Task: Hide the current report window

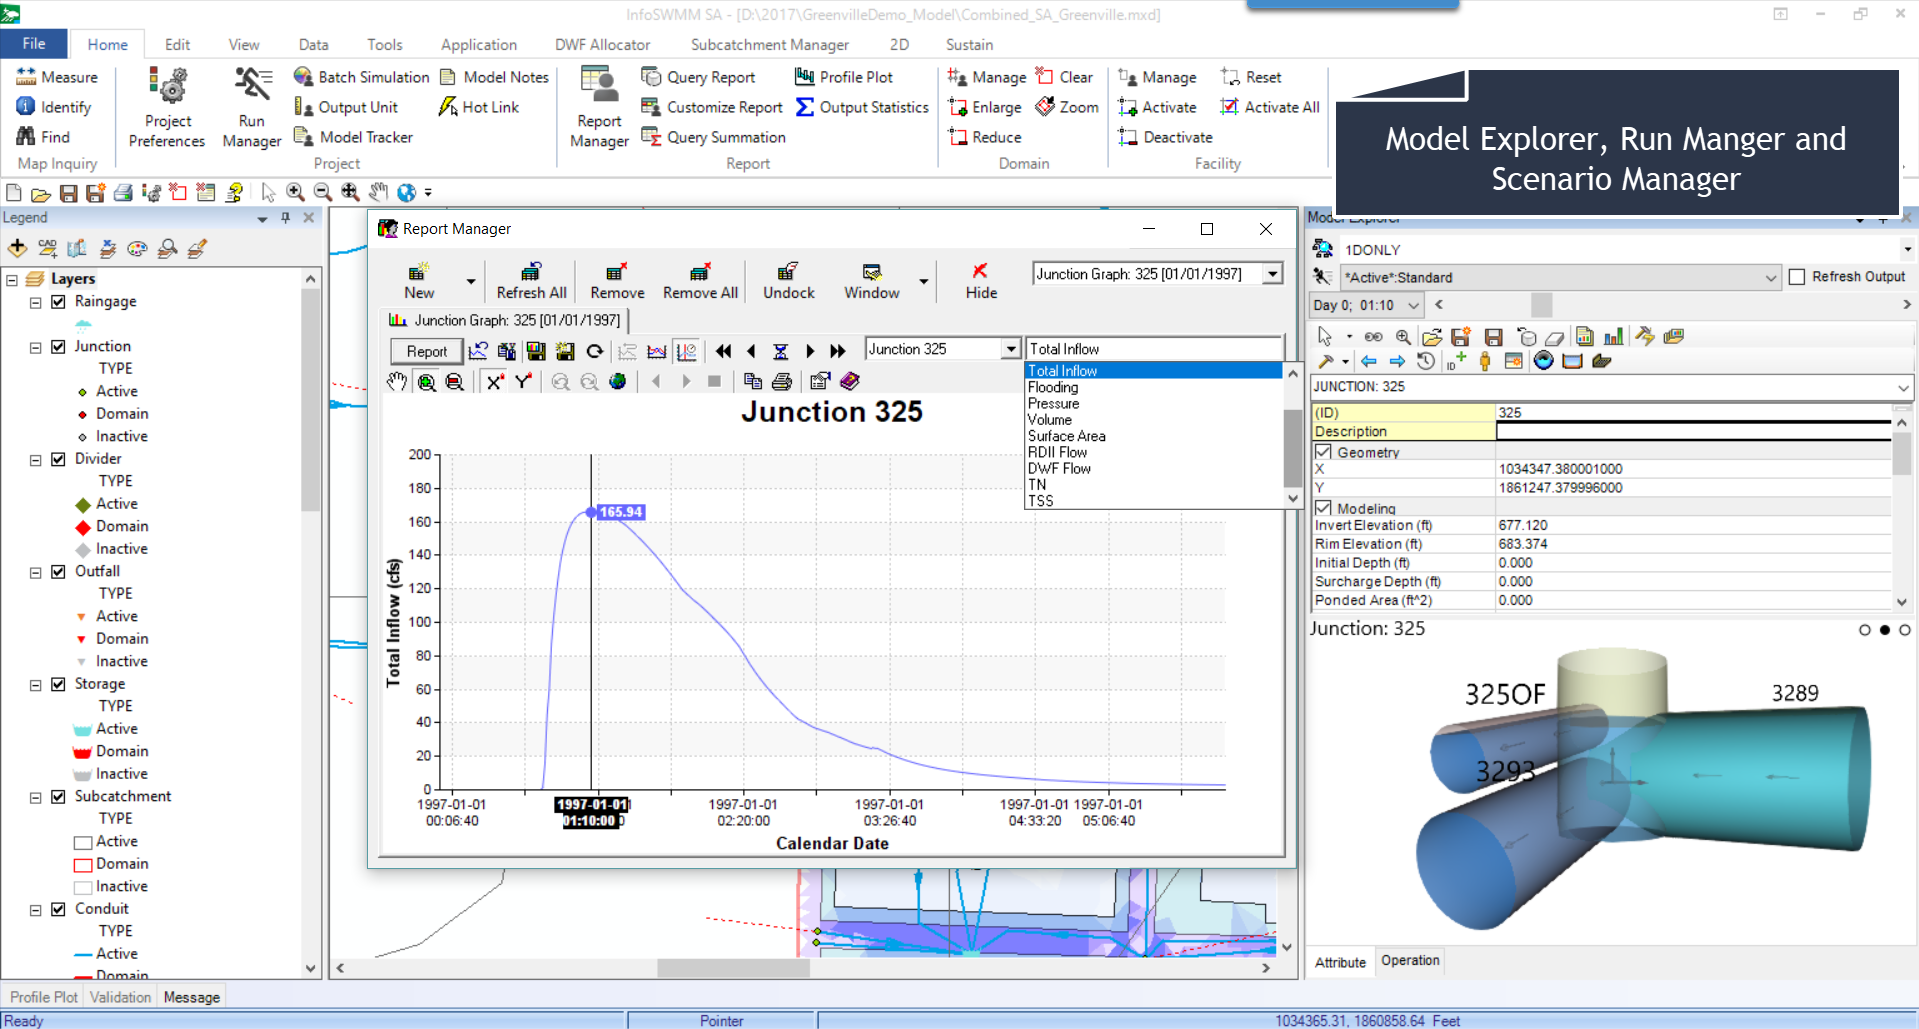Action: [x=980, y=280]
